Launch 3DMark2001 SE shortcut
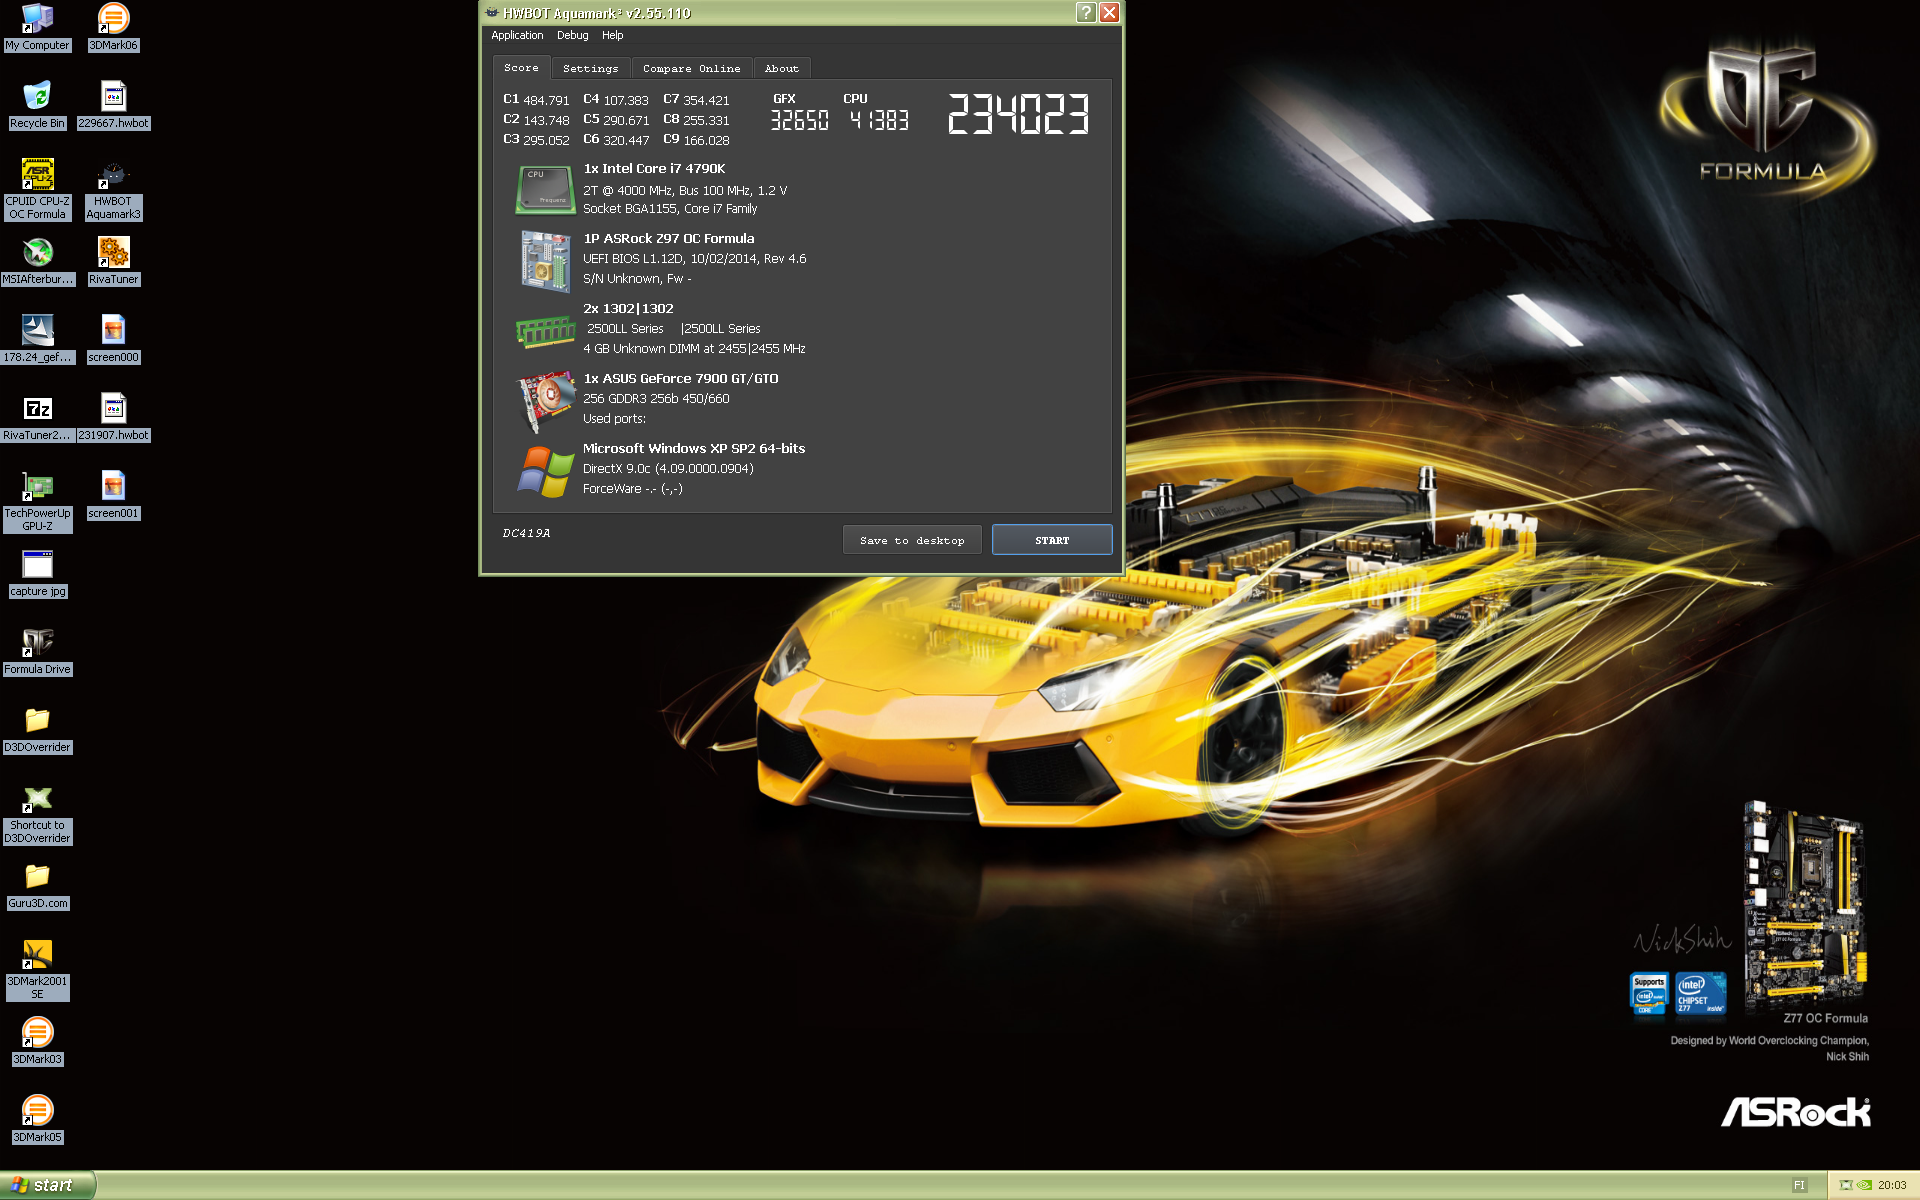The width and height of the screenshot is (1920, 1200). click(37, 969)
